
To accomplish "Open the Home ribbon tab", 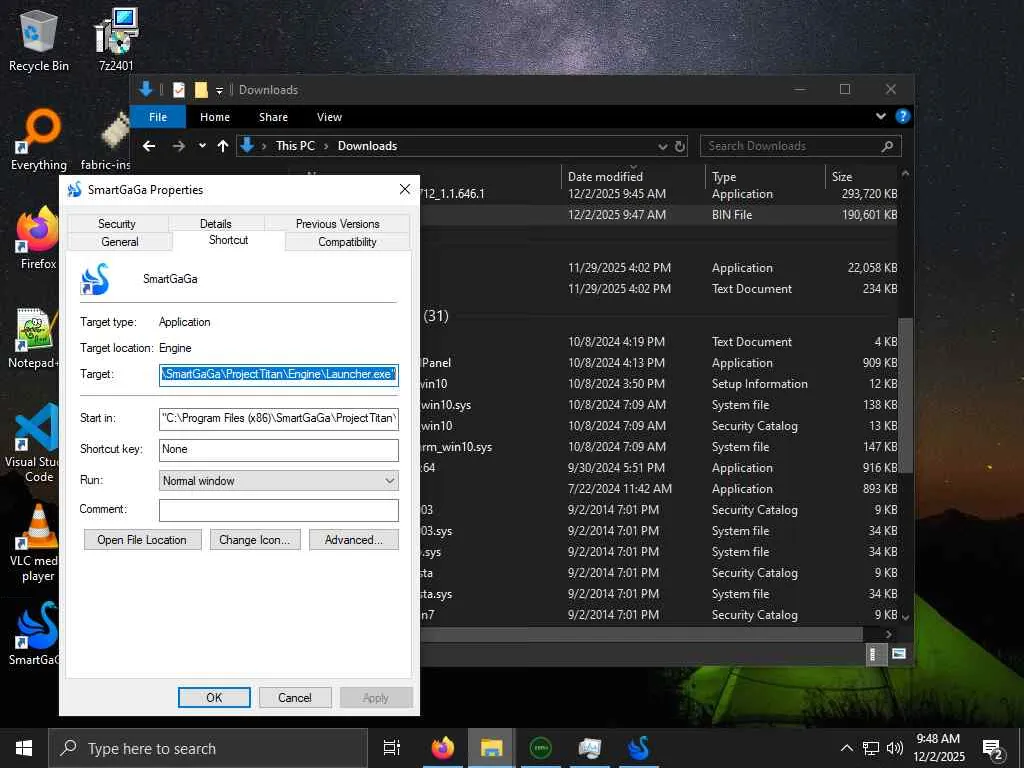I will pos(215,117).
